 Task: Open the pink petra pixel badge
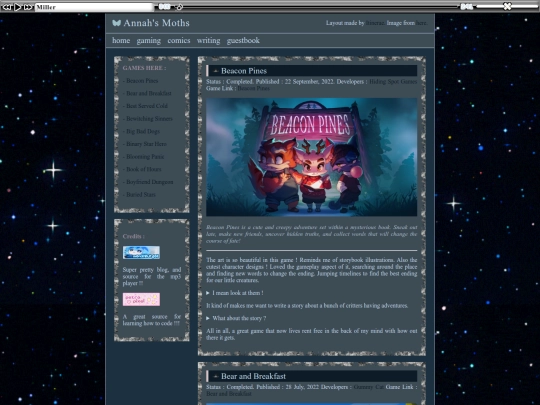click(141, 299)
